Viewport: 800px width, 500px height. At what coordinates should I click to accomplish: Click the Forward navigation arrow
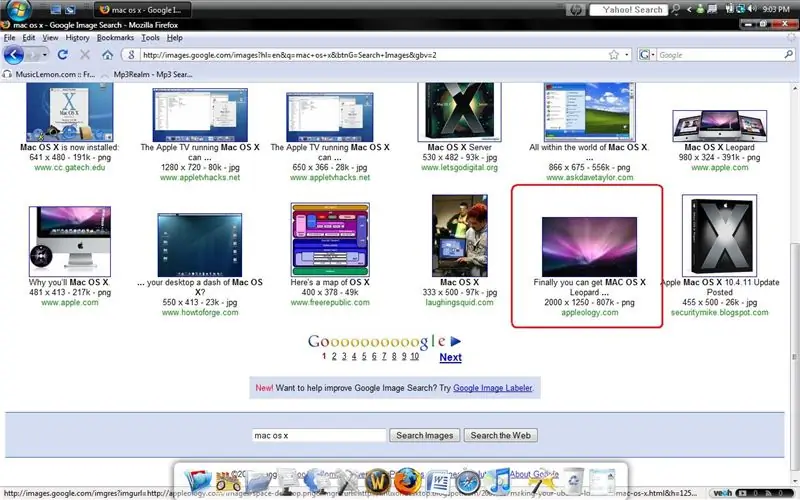(33, 55)
